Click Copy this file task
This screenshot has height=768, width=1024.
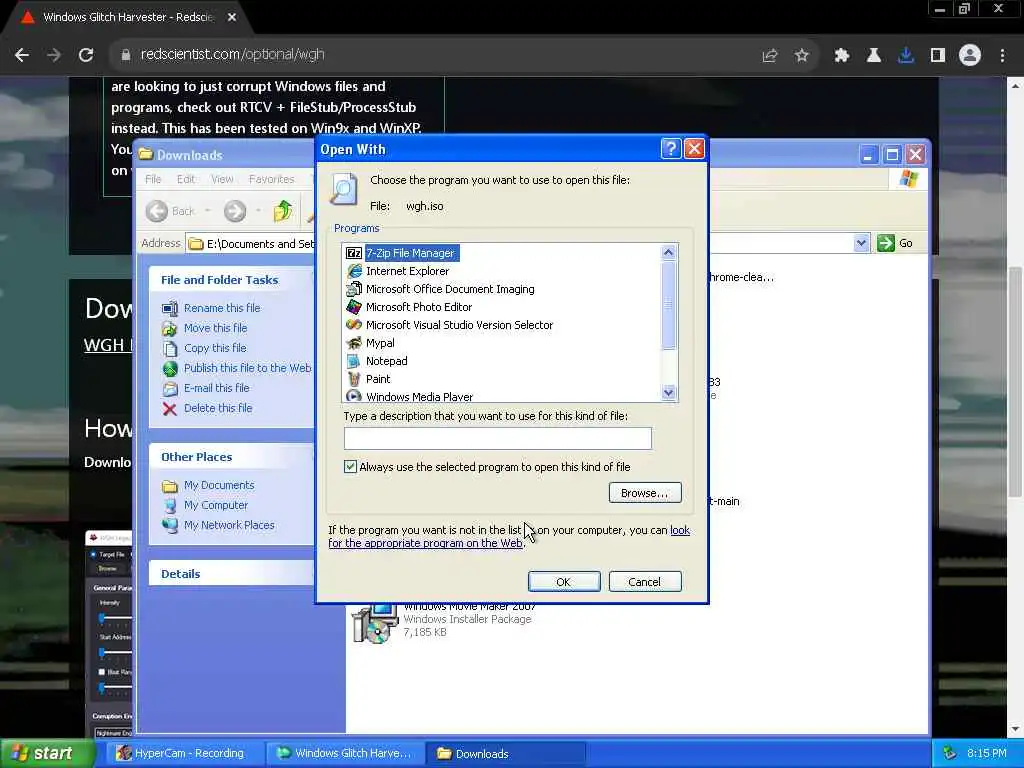215,348
